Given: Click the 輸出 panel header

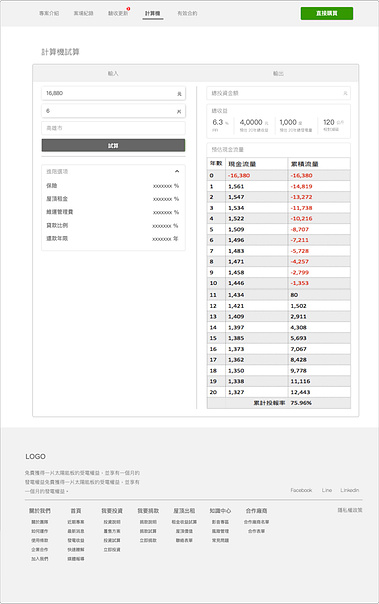Looking at the screenshot, I should 278,73.
